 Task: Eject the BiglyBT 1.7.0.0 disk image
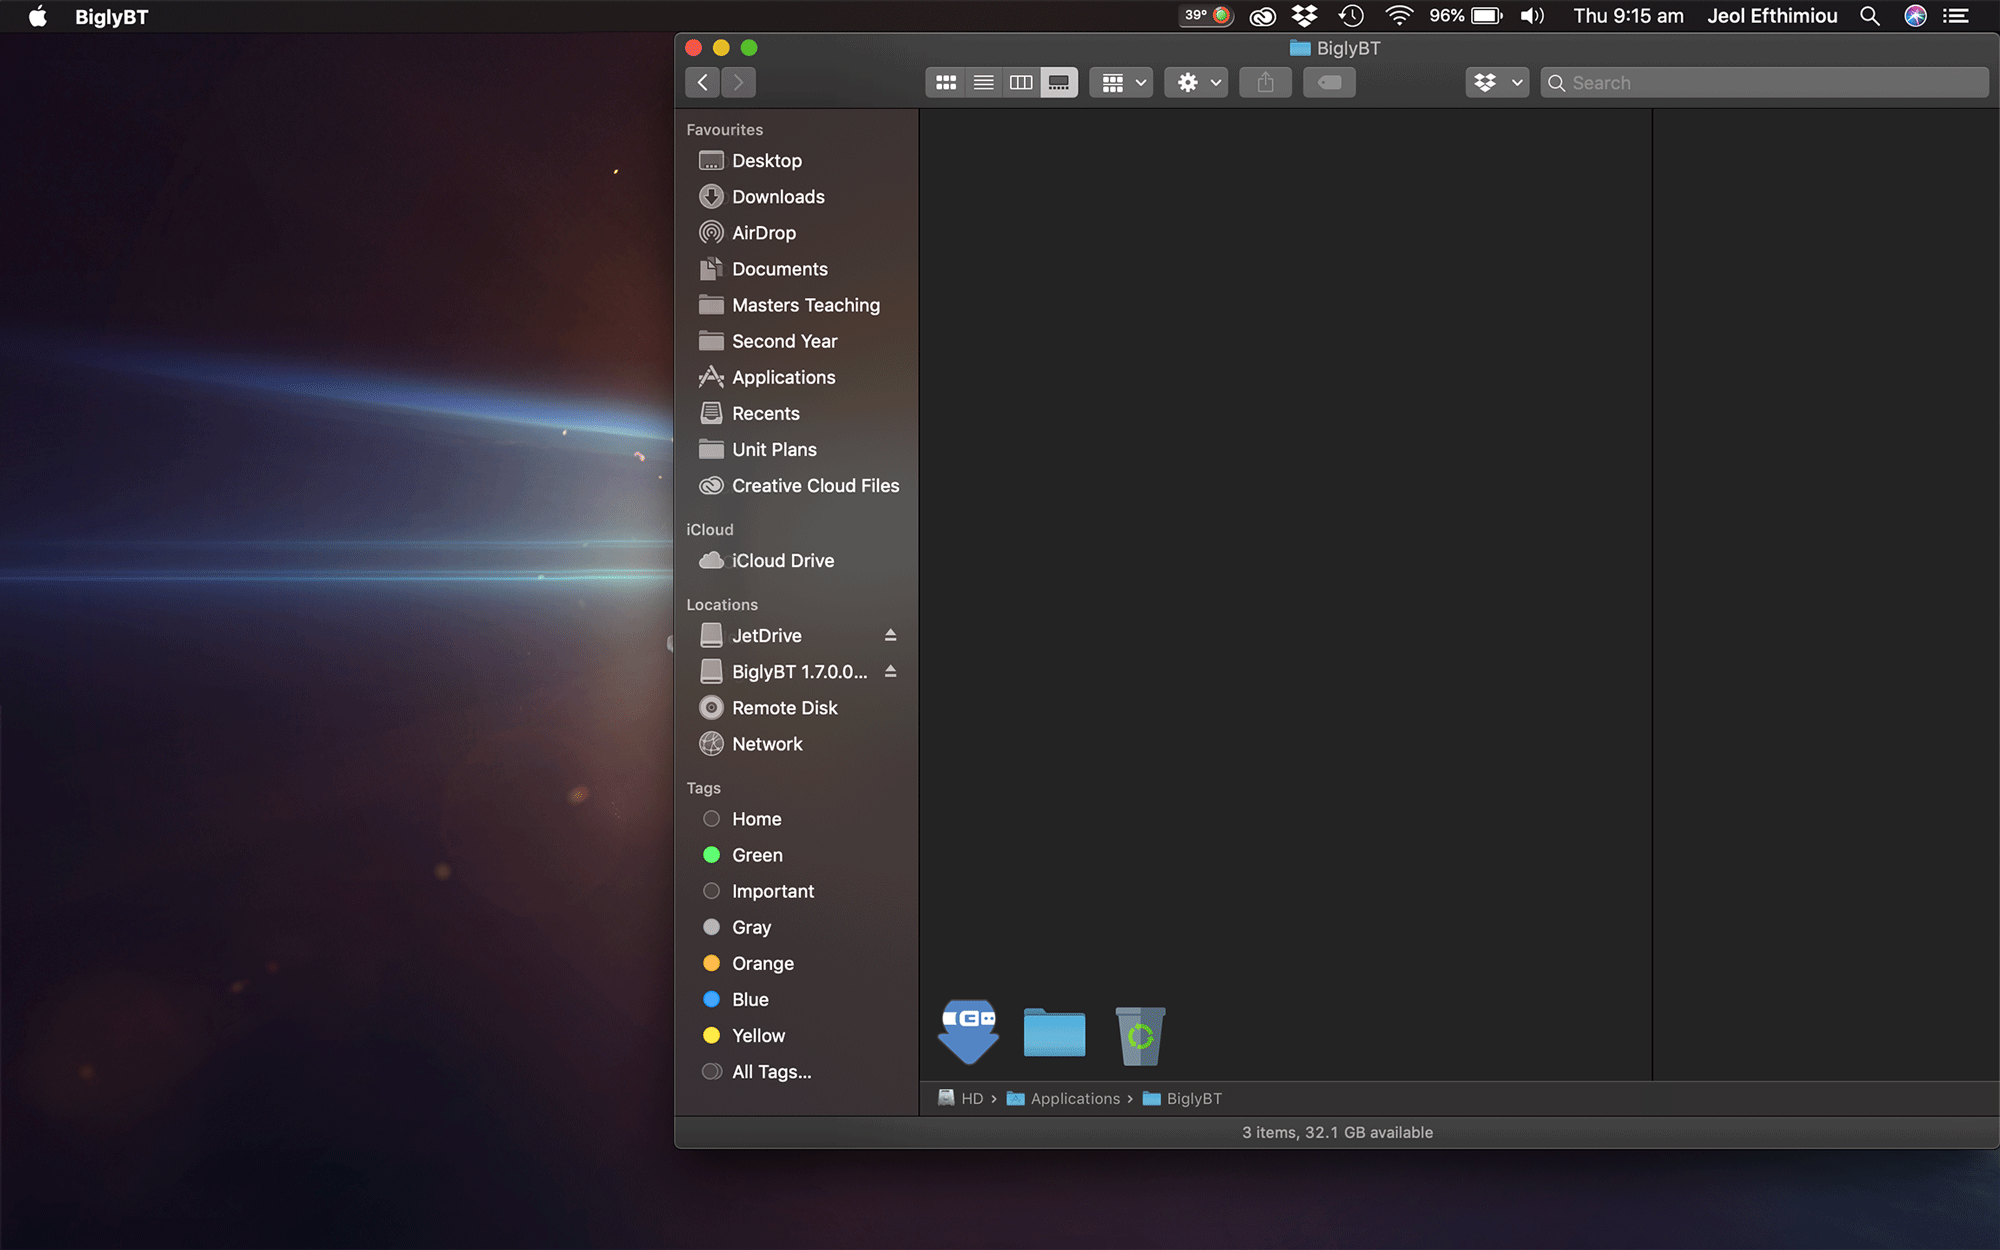(x=890, y=672)
